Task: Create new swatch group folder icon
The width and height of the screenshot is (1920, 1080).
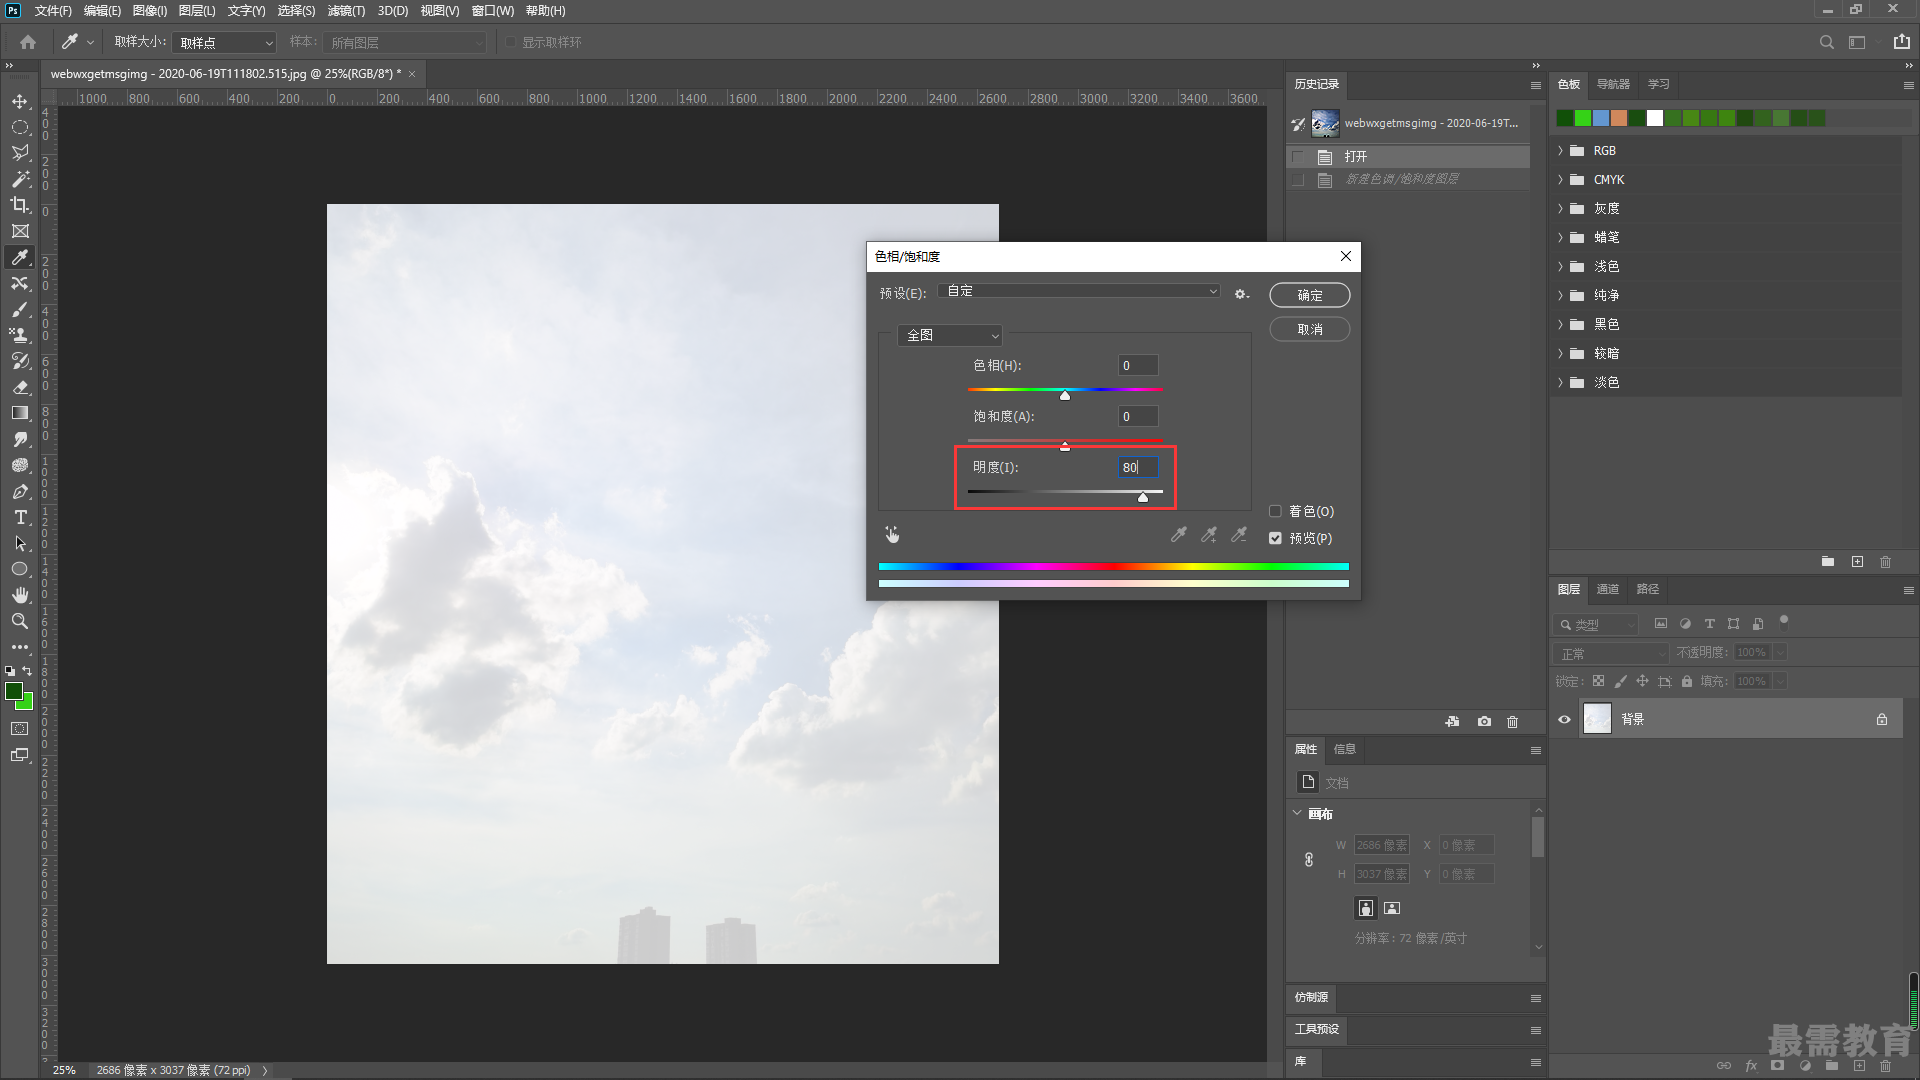Action: (x=1828, y=562)
